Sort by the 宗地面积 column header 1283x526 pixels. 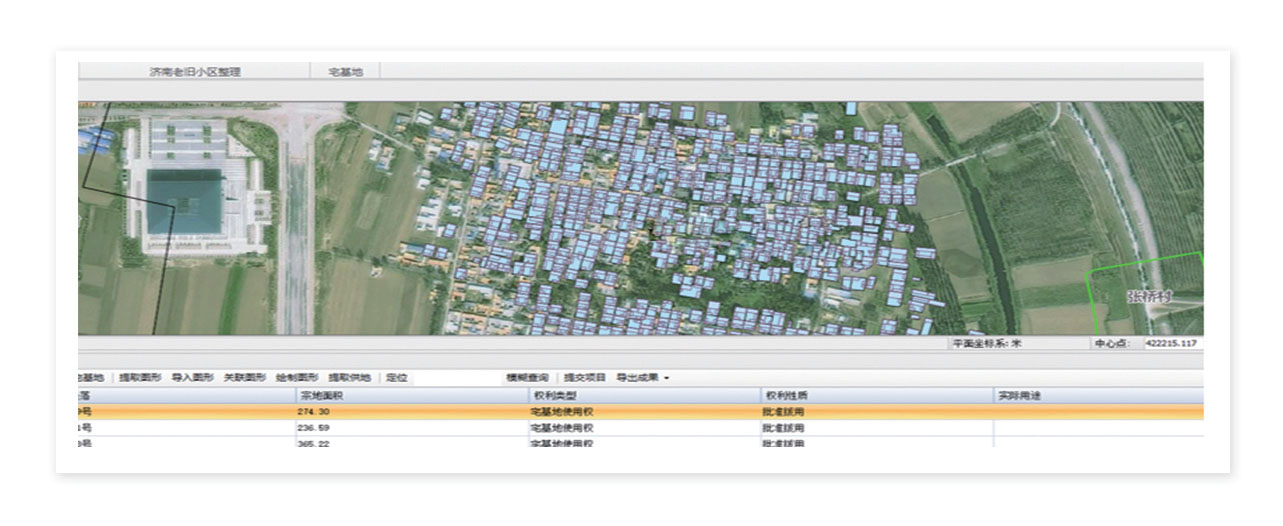410,396
